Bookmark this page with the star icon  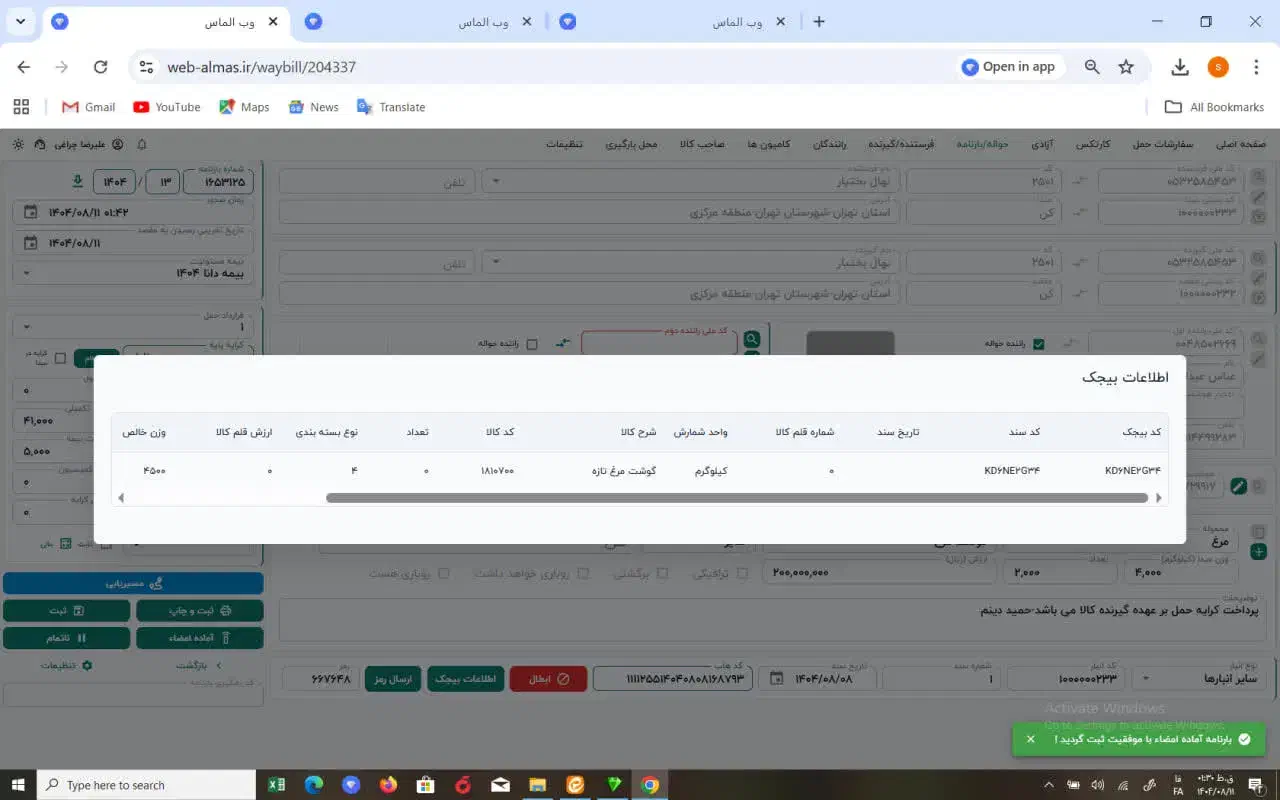pos(1126,67)
